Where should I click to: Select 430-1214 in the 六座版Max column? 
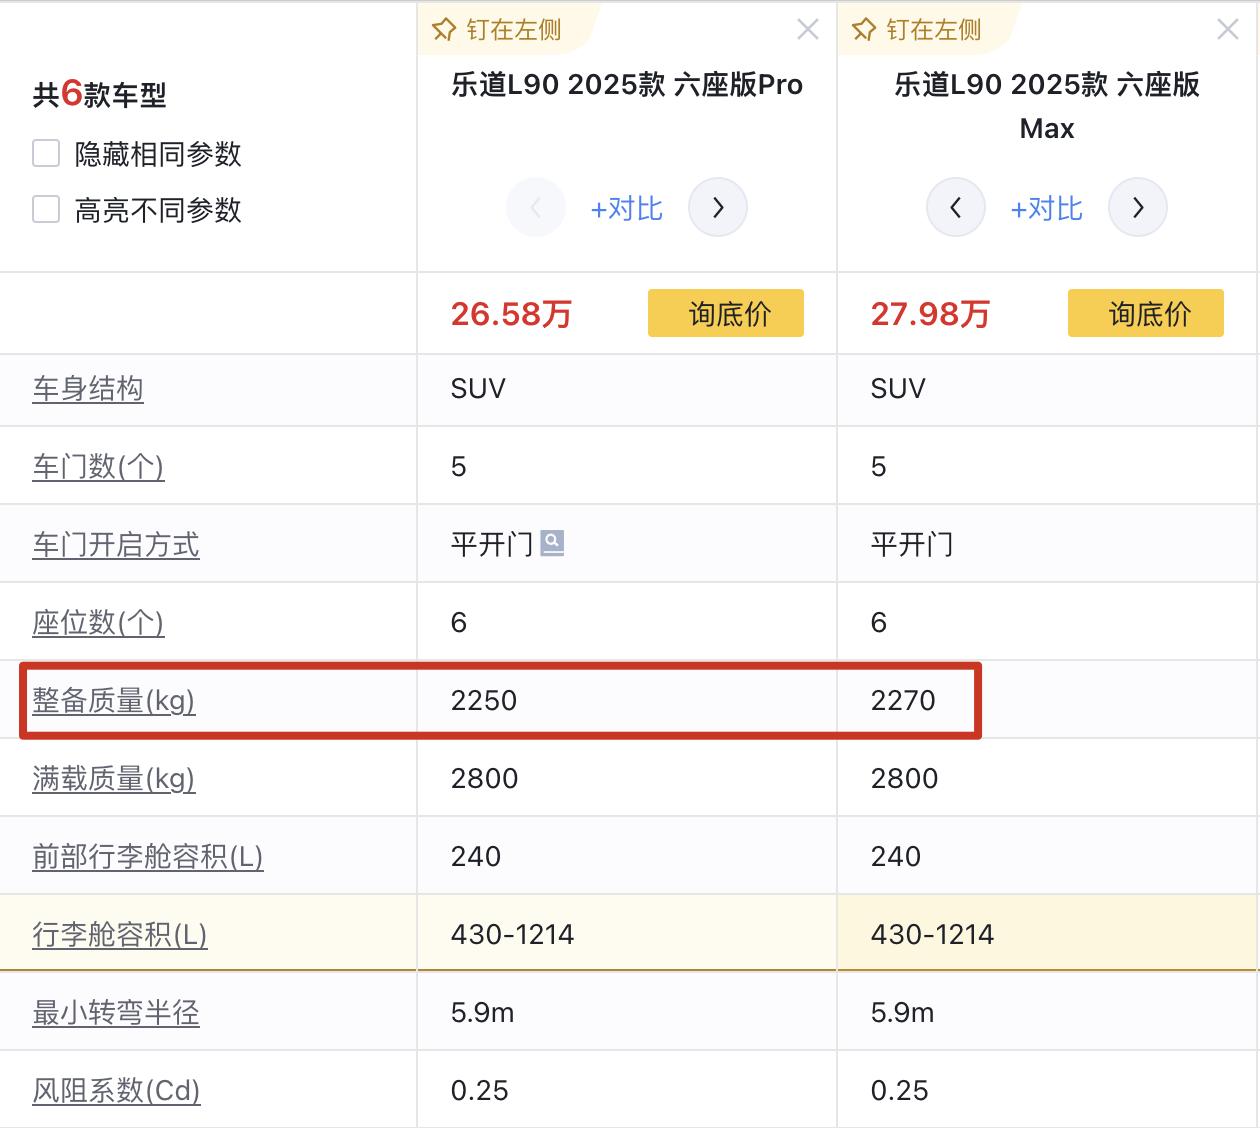pos(932,934)
